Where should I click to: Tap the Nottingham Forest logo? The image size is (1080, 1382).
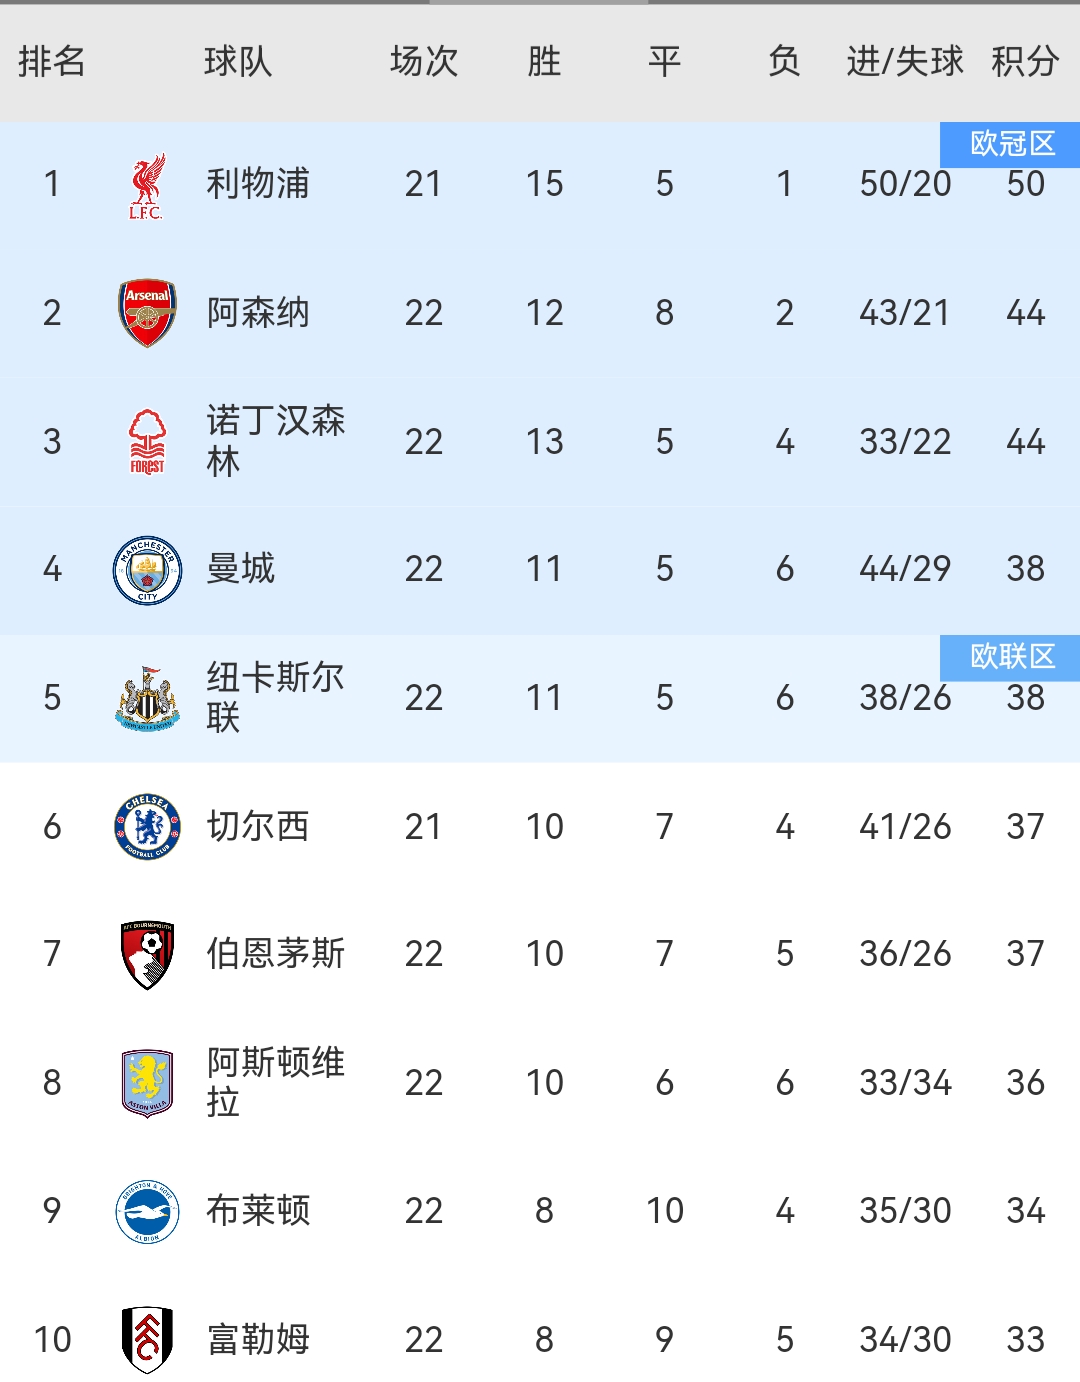coord(147,441)
